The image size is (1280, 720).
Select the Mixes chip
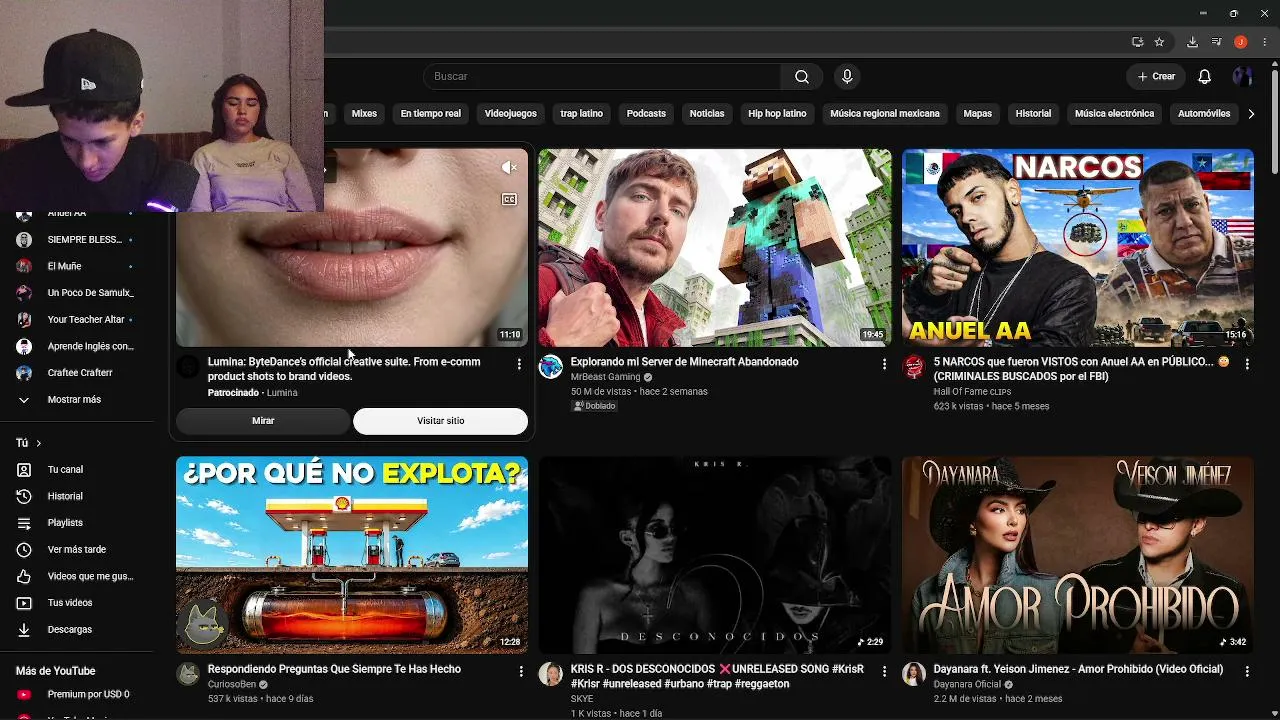tap(364, 114)
